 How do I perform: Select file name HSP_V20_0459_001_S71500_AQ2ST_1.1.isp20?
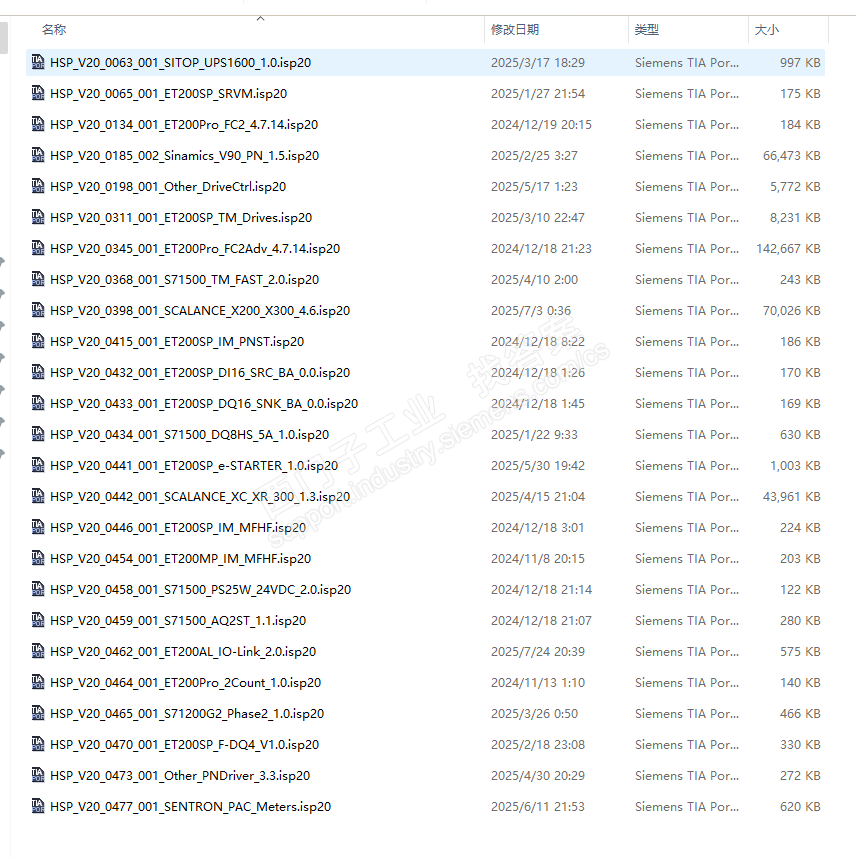click(178, 621)
